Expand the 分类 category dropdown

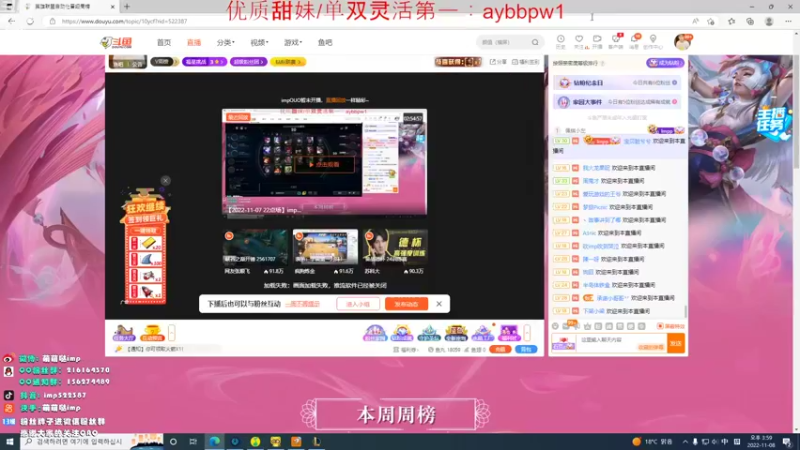[226, 42]
